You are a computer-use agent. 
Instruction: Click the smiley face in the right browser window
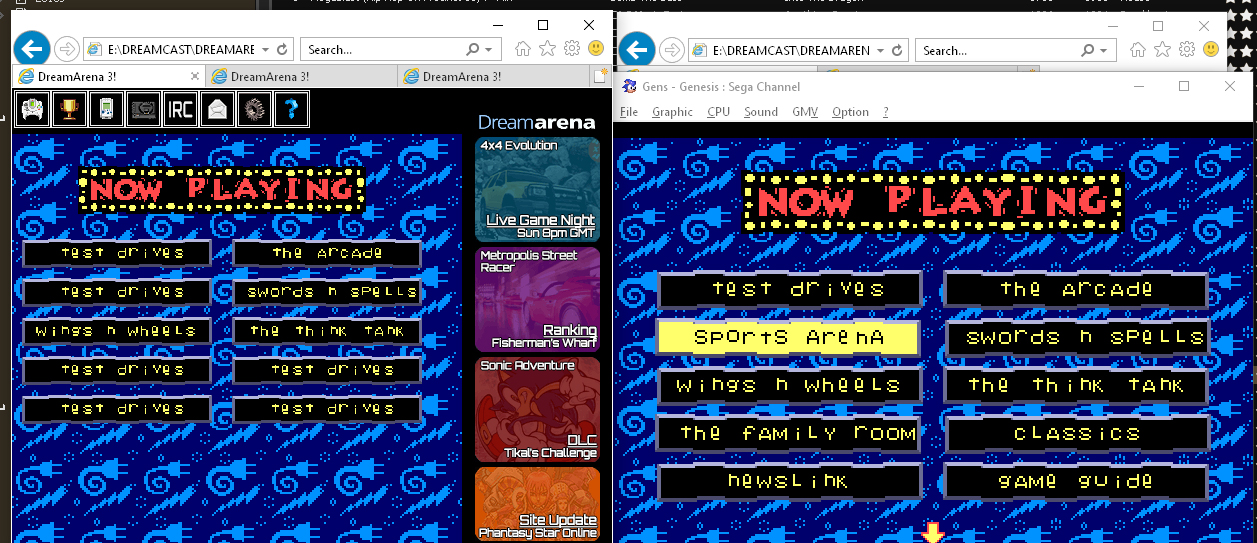pyautogui.click(x=1211, y=50)
